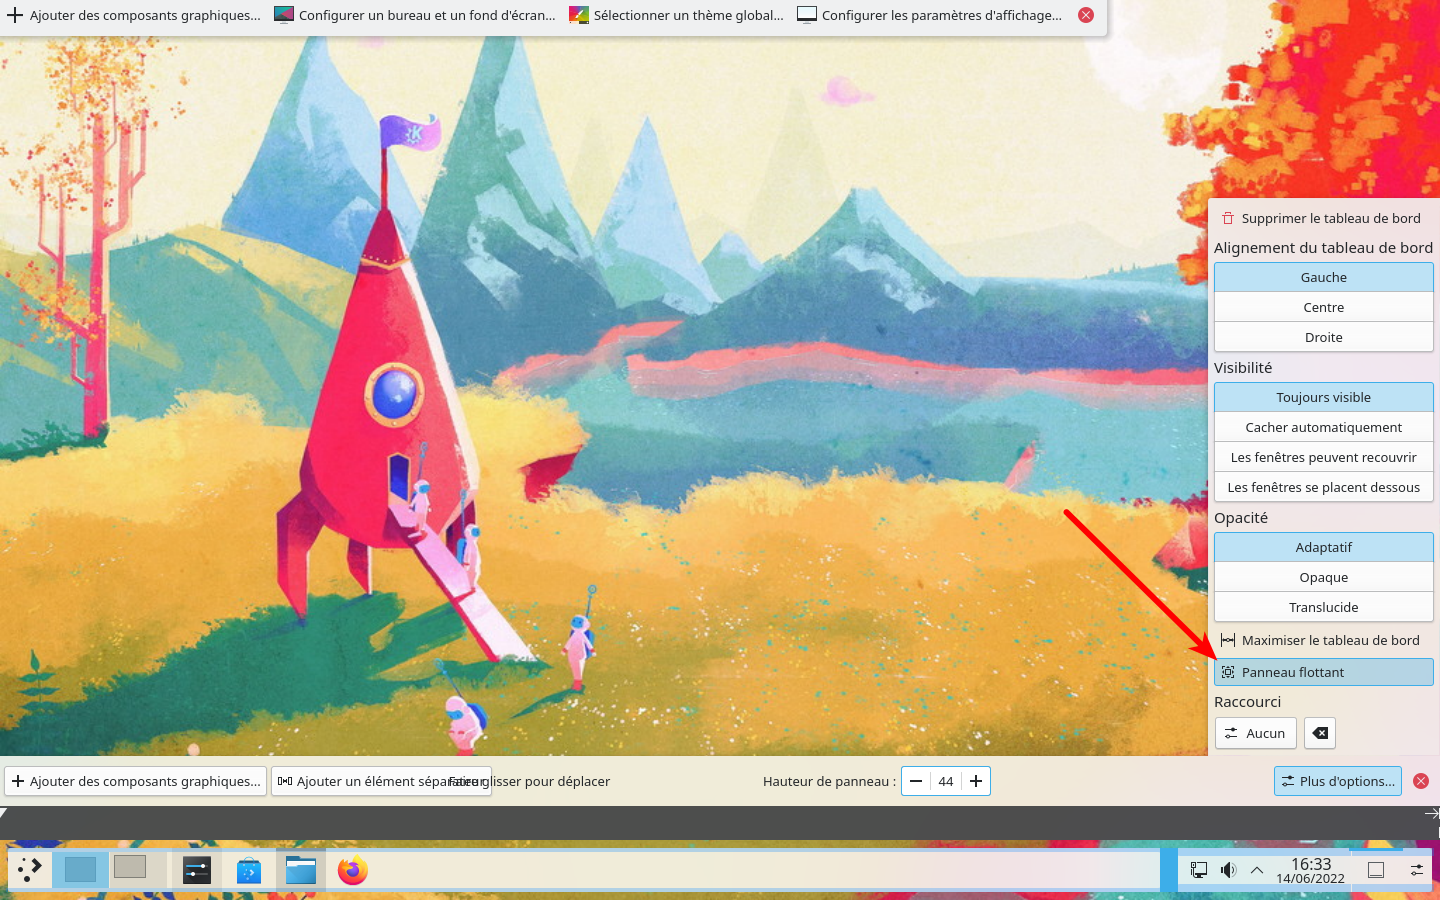1440x900 pixels.
Task: Expand hidden system tray icons arrow
Action: (x=1257, y=870)
